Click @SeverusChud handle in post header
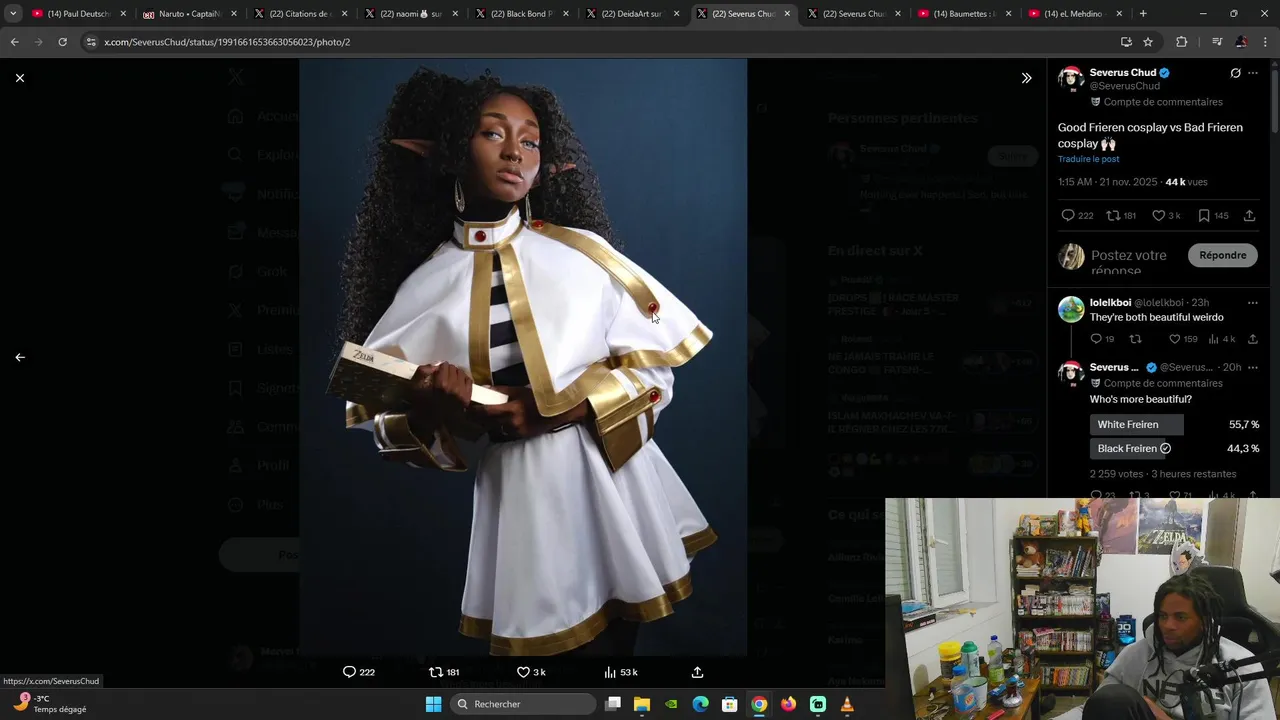1280x720 pixels. [x=1124, y=86]
